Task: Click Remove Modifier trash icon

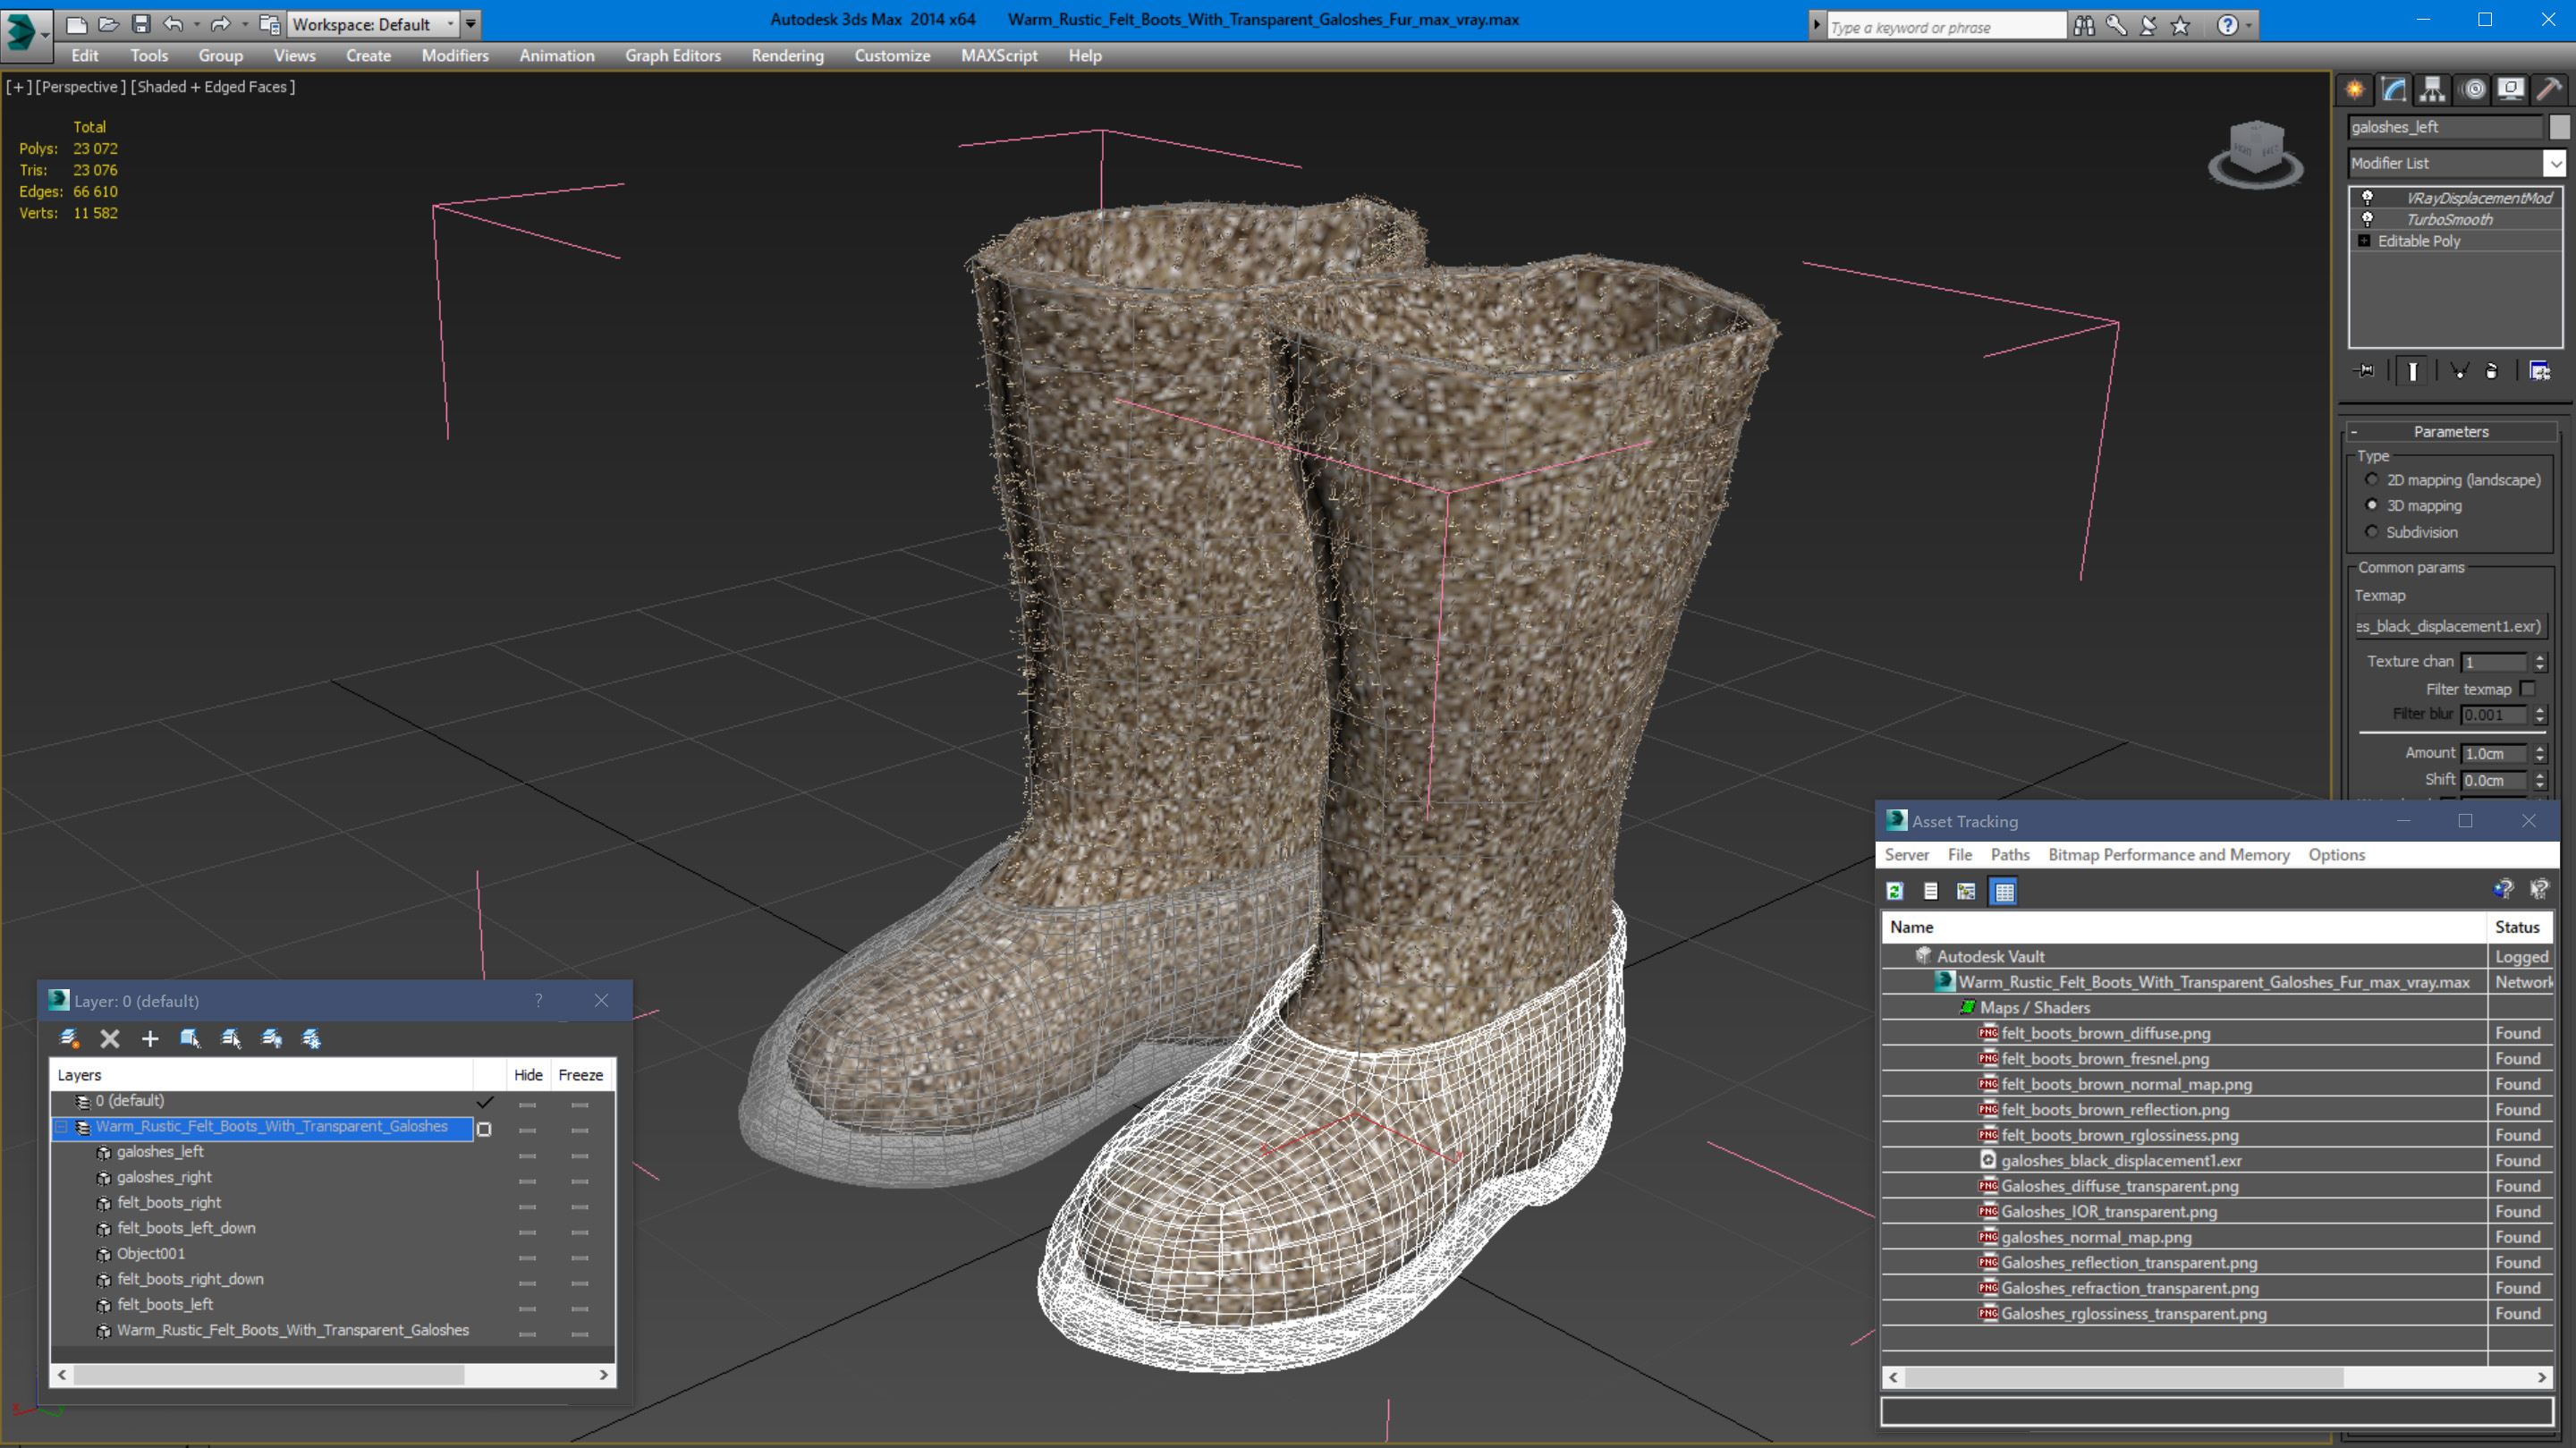Action: (2492, 371)
